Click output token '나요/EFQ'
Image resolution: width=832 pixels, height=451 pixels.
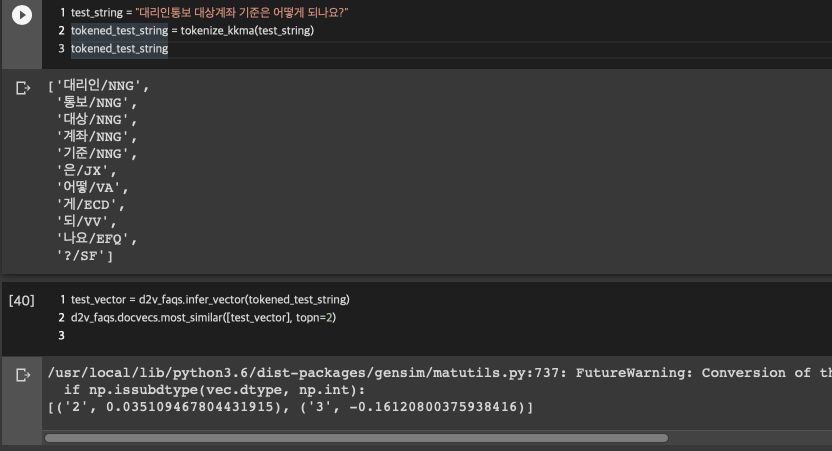pyautogui.click(x=97, y=238)
